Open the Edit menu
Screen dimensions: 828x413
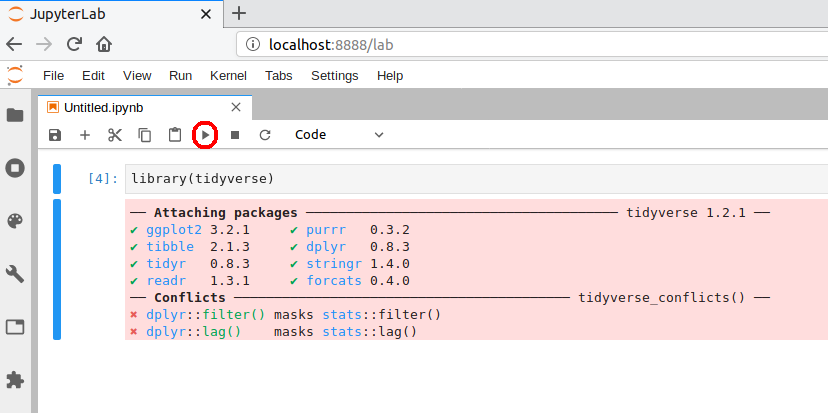tap(93, 76)
